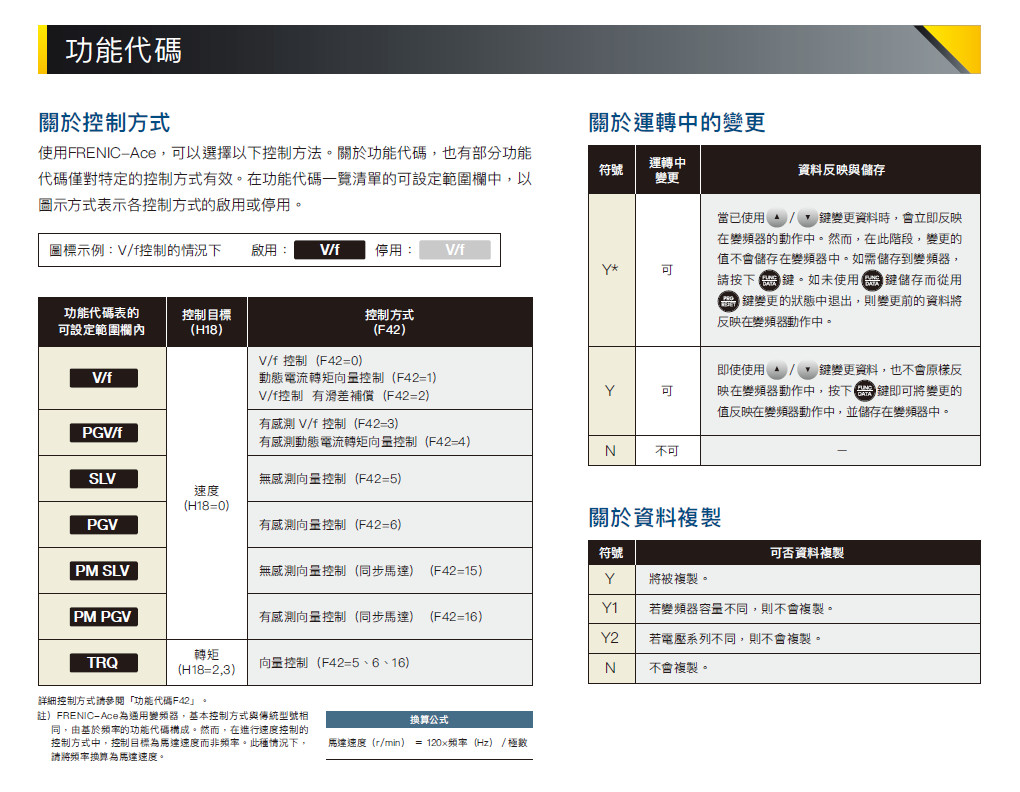This screenshot has width=1020, height=792.
Task: Click the 關於運轉中的變更 heading
Action: coord(677,123)
